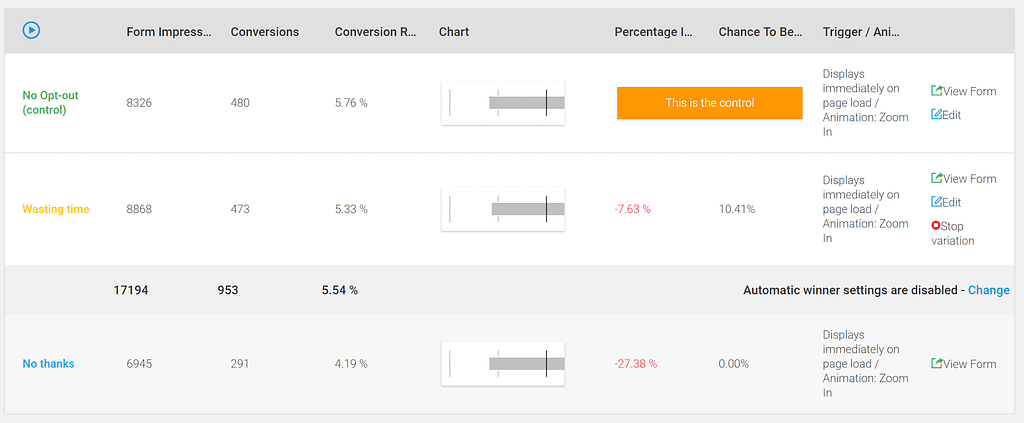Sort by Conversions column header
The height and width of the screenshot is (423, 1024).
pos(264,32)
